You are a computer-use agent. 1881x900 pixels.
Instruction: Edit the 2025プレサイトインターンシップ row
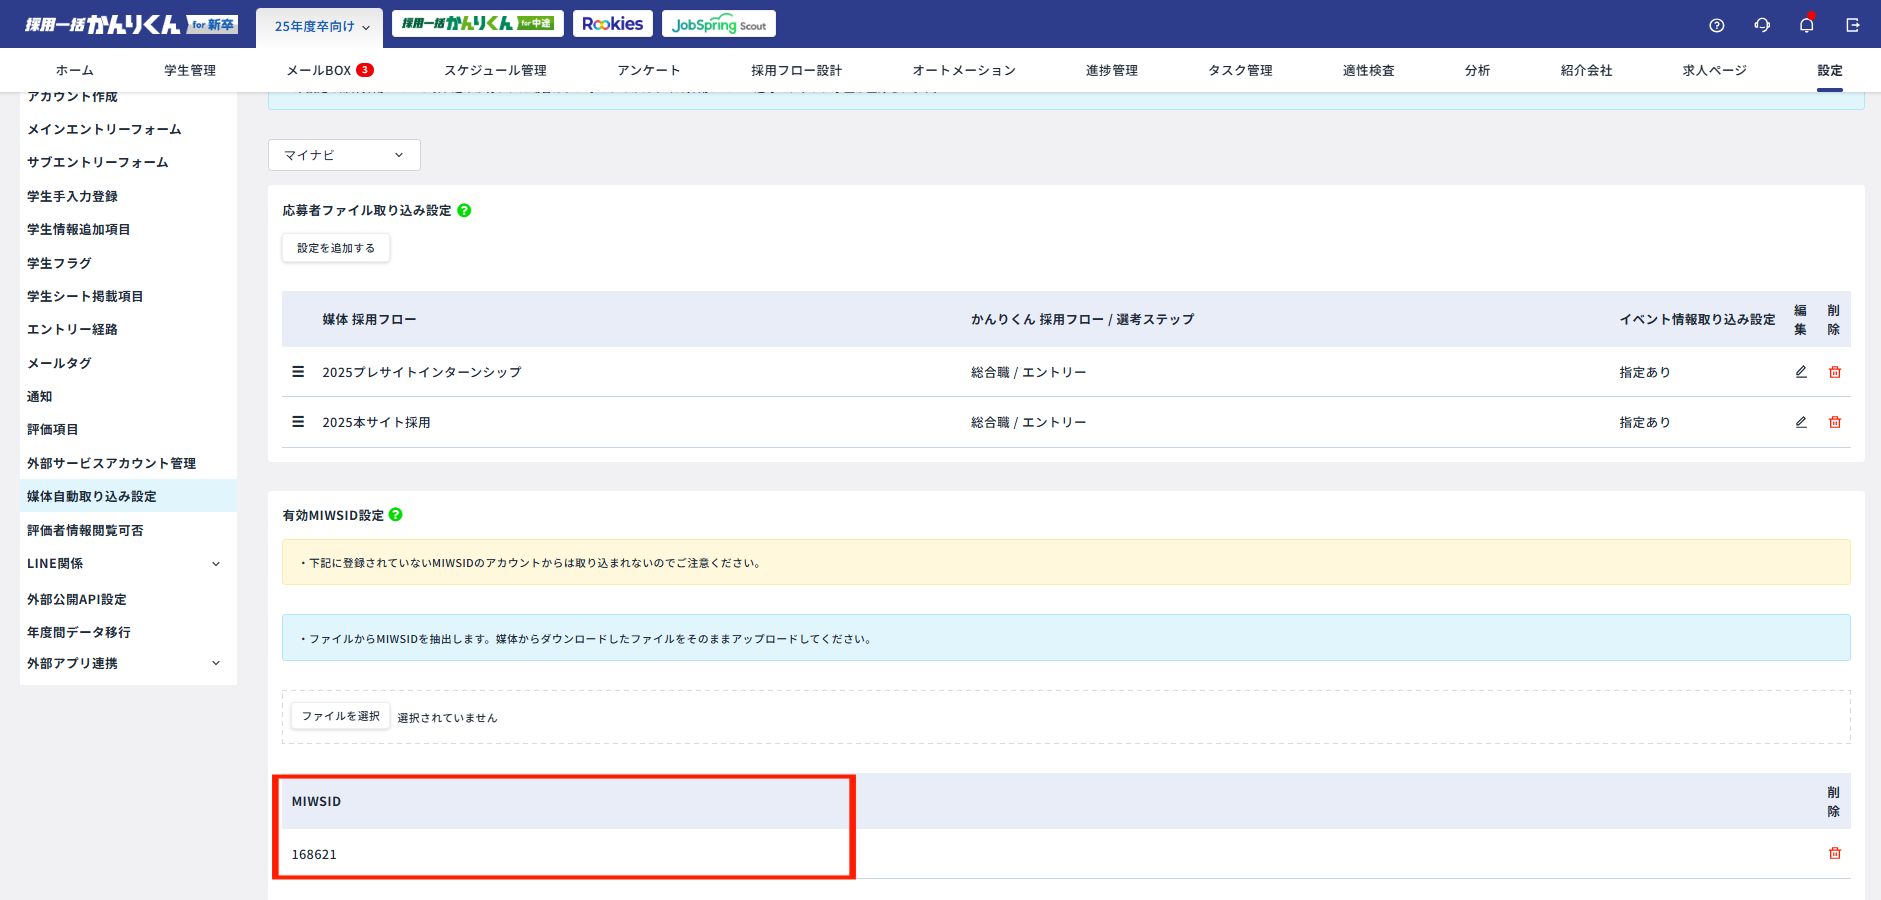point(1801,372)
